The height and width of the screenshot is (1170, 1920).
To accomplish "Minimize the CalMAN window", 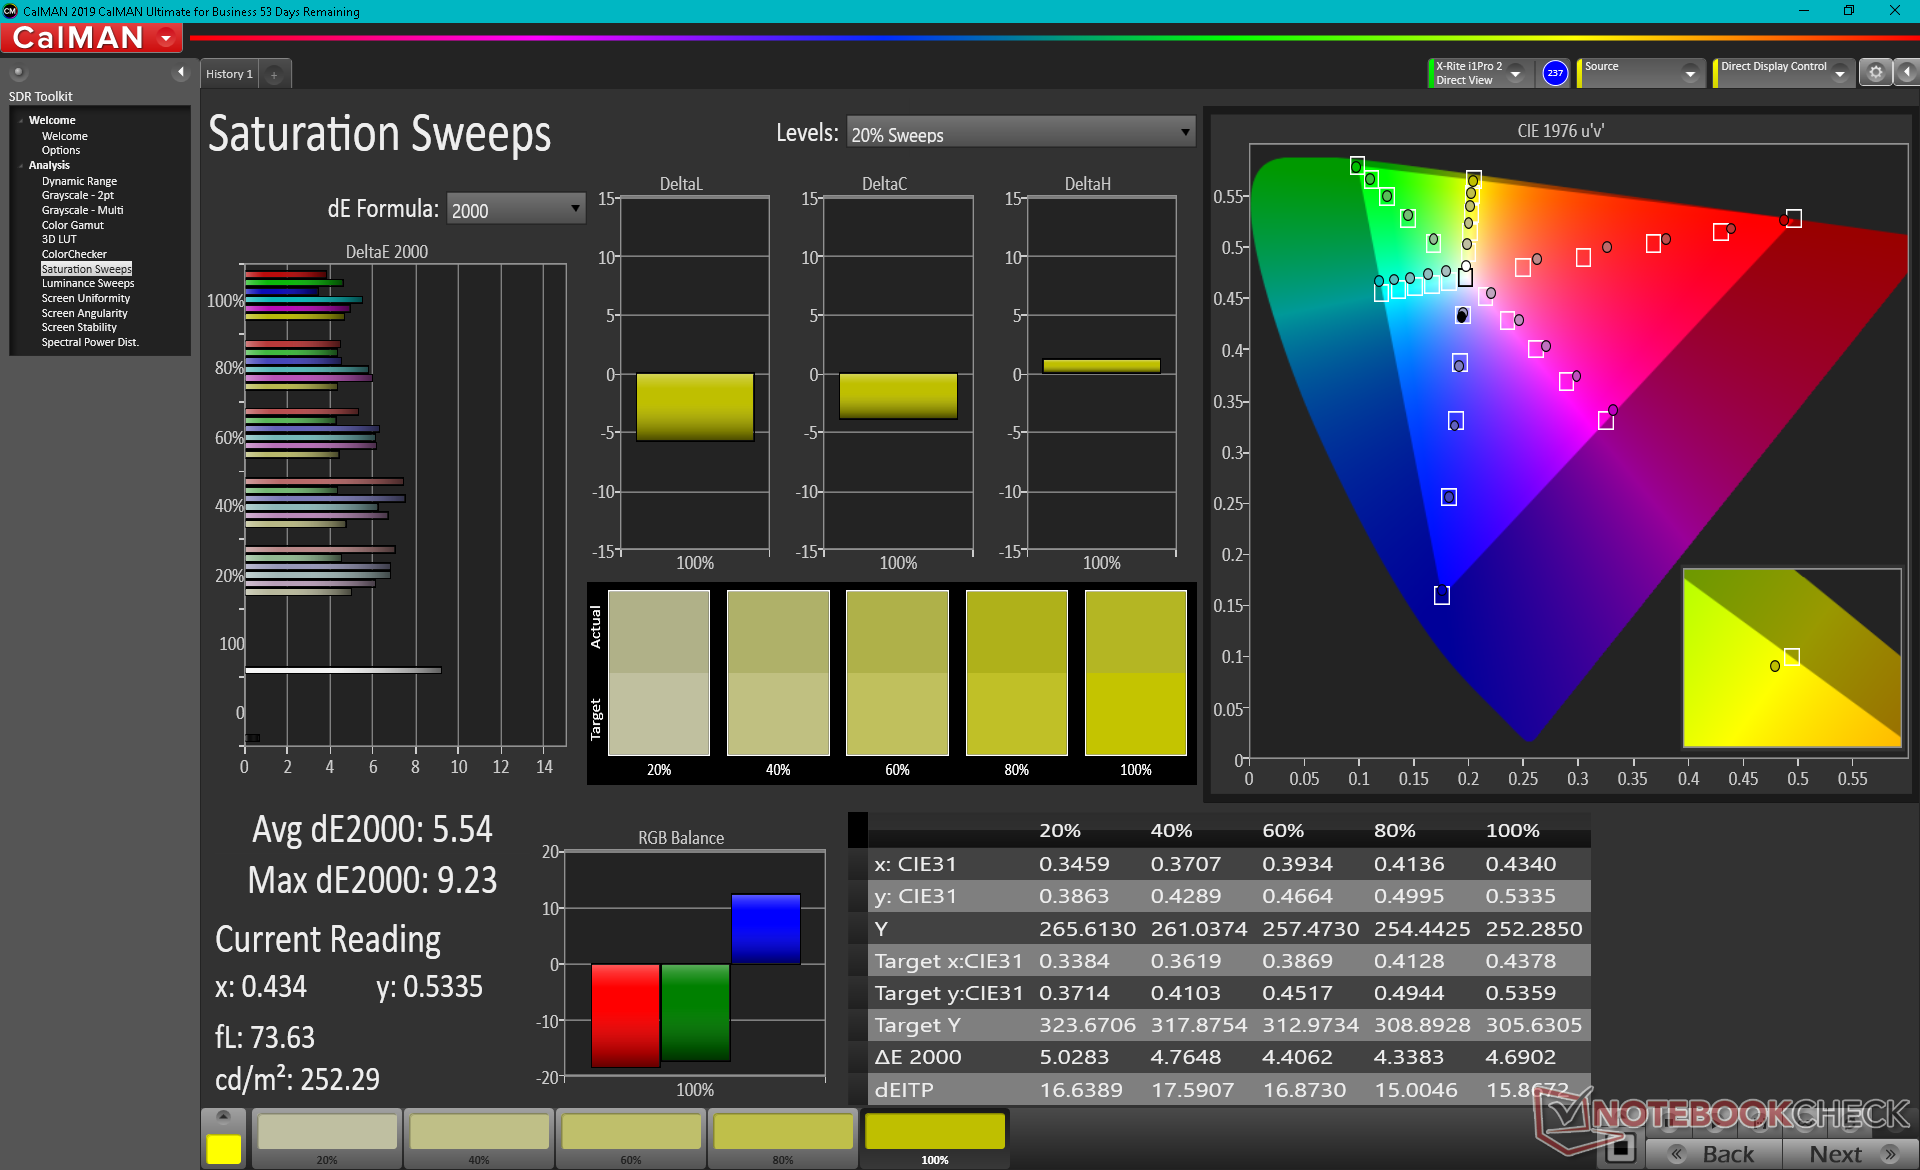I will (x=1803, y=11).
